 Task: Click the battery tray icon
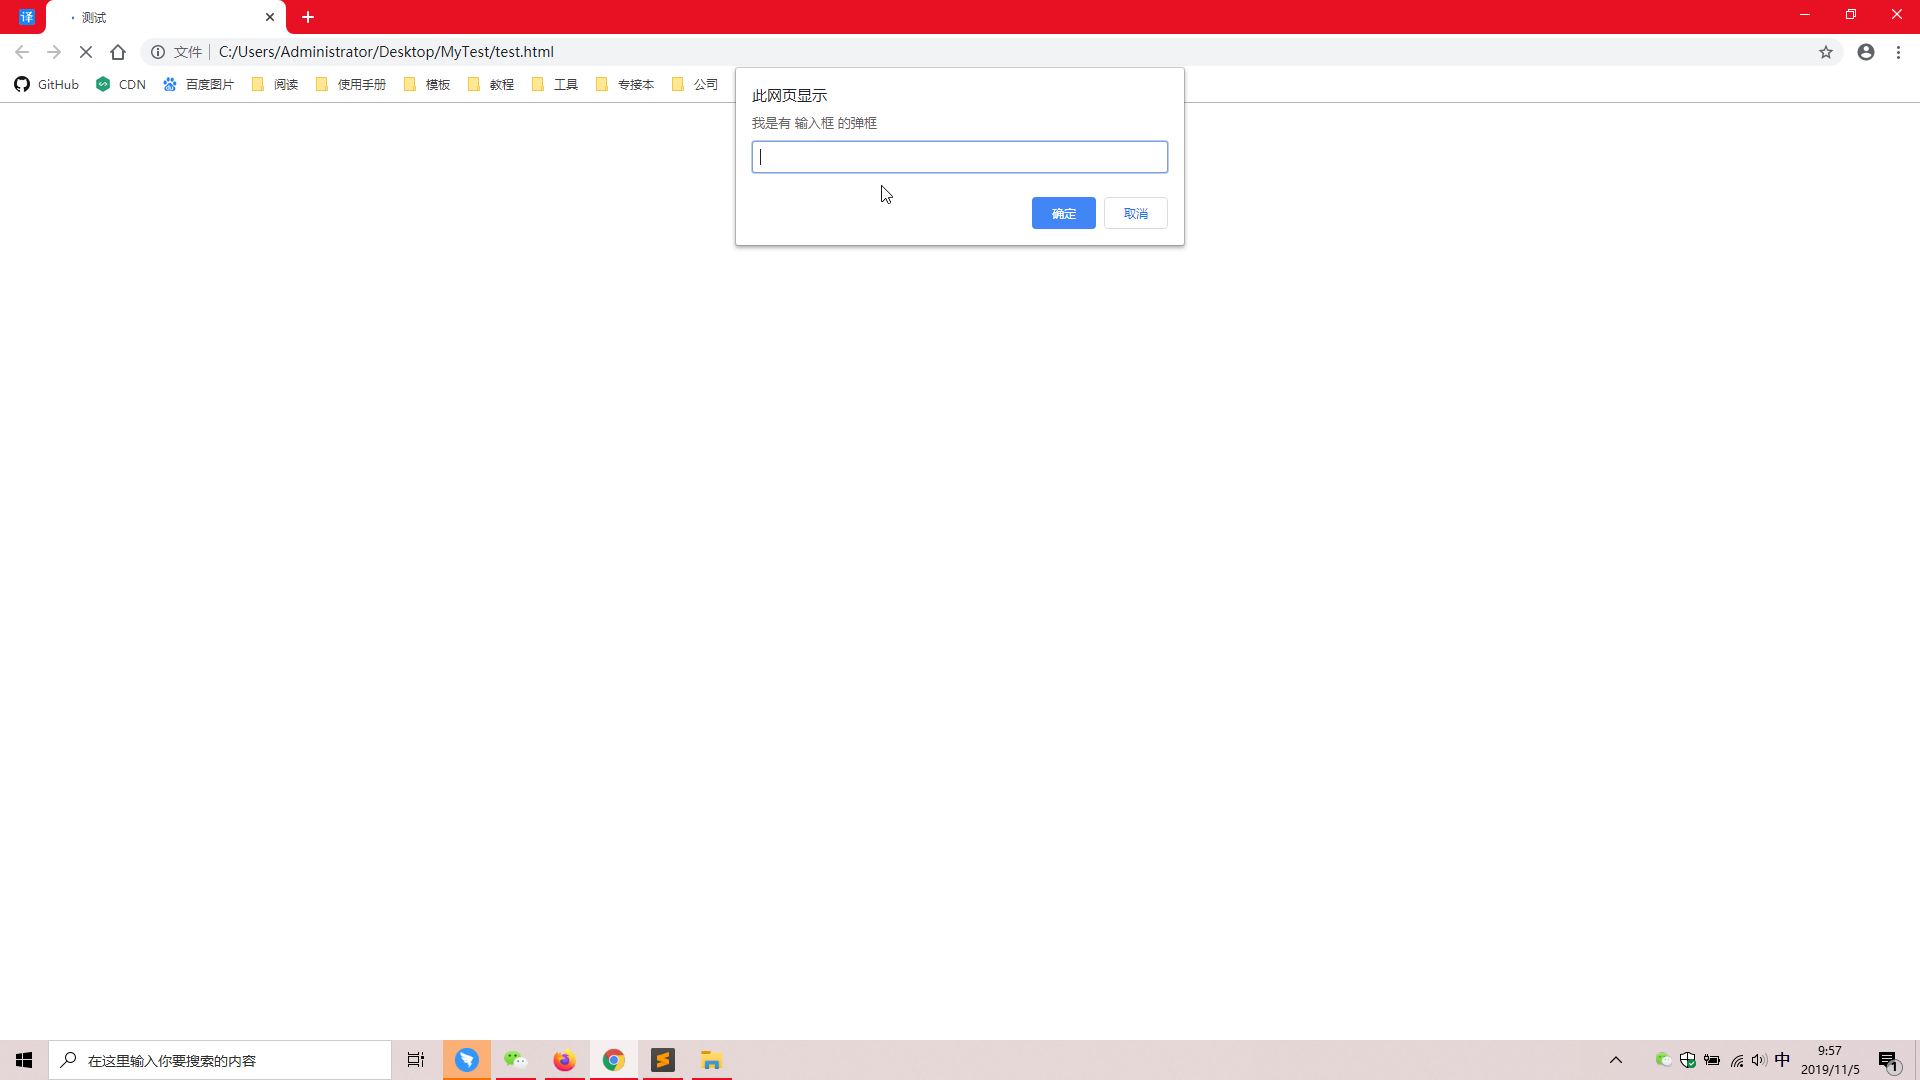pos(1712,1060)
